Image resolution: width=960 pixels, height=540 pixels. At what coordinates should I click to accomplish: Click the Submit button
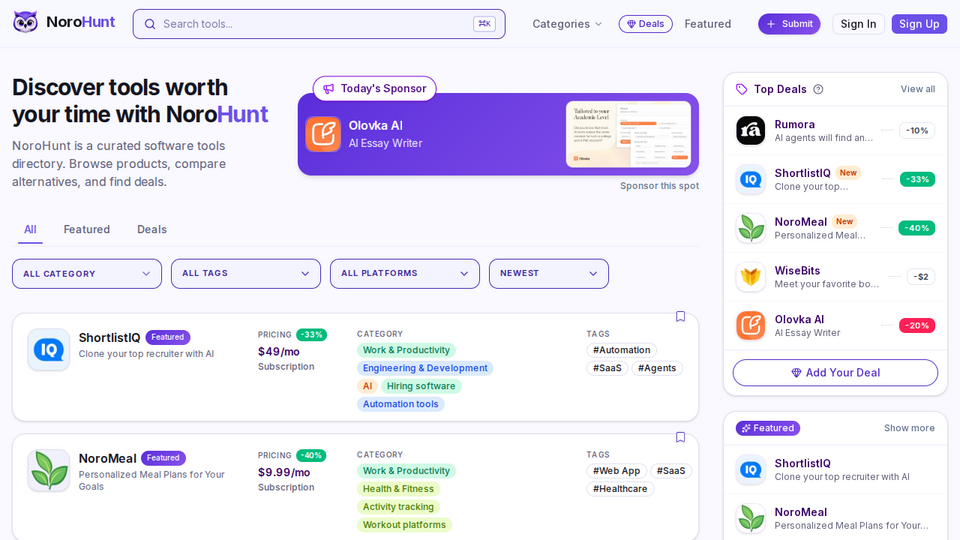789,24
